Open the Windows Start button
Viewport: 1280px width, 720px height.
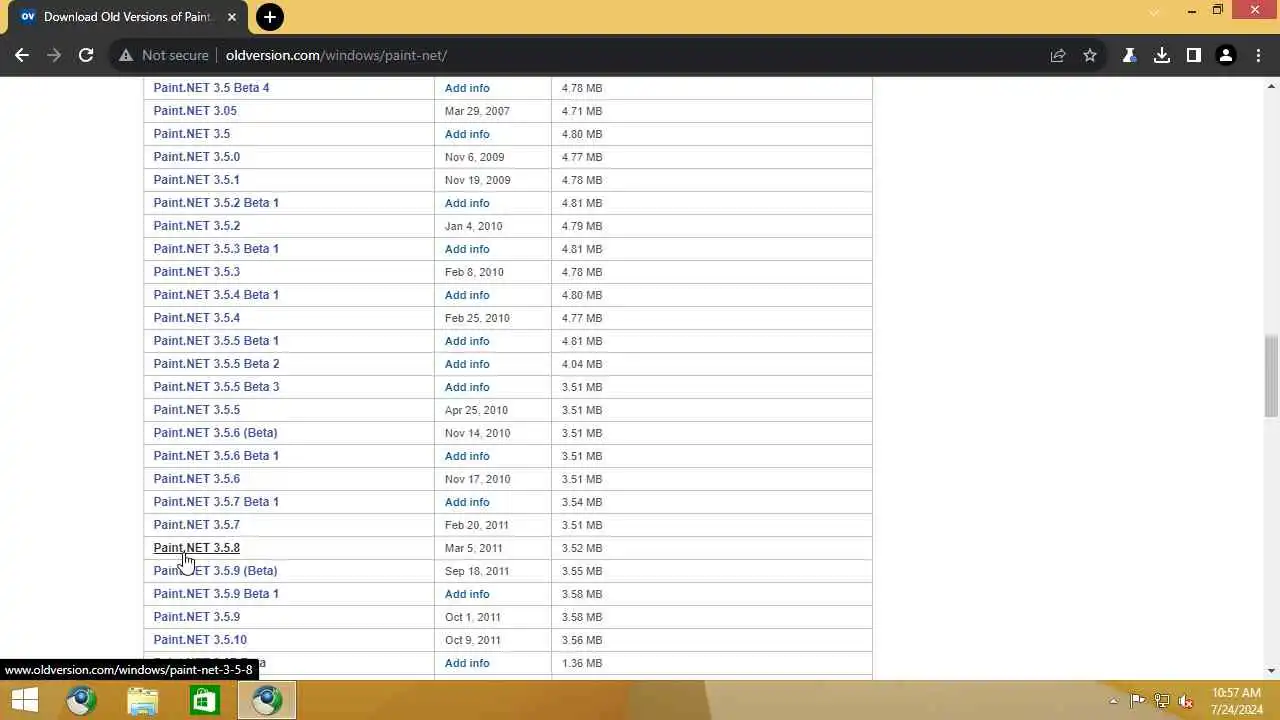(x=24, y=700)
